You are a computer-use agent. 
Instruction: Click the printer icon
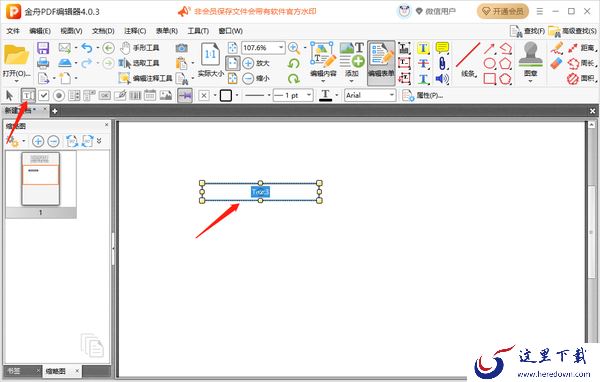pos(43,63)
